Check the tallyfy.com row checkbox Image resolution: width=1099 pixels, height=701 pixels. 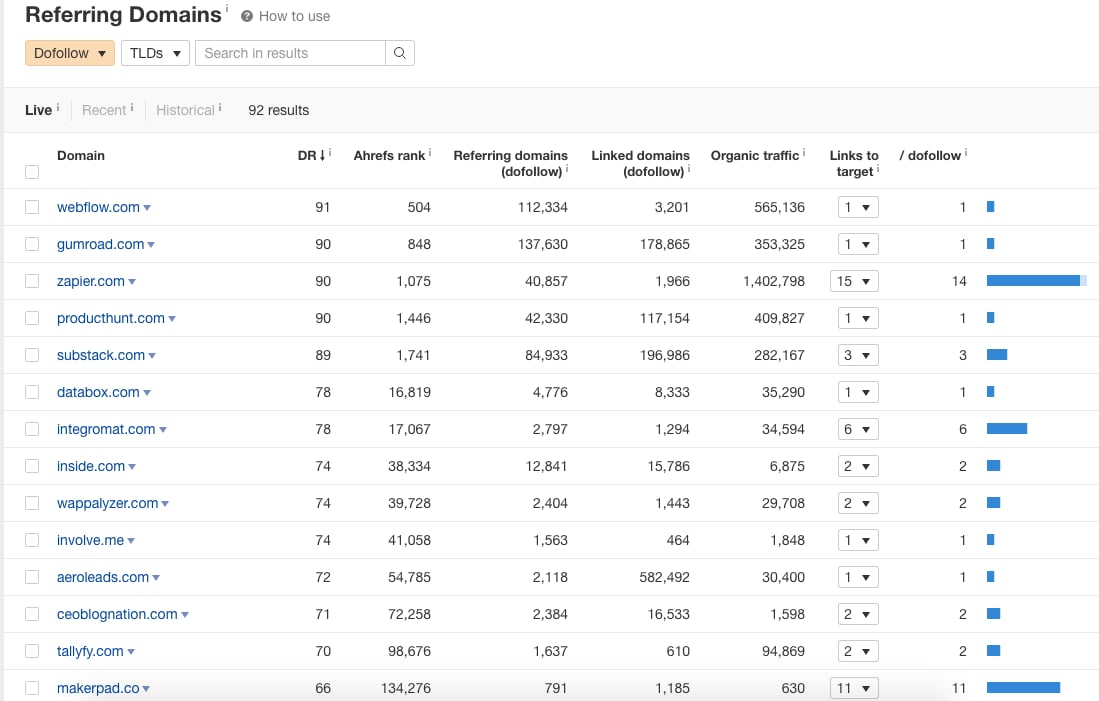coord(32,651)
